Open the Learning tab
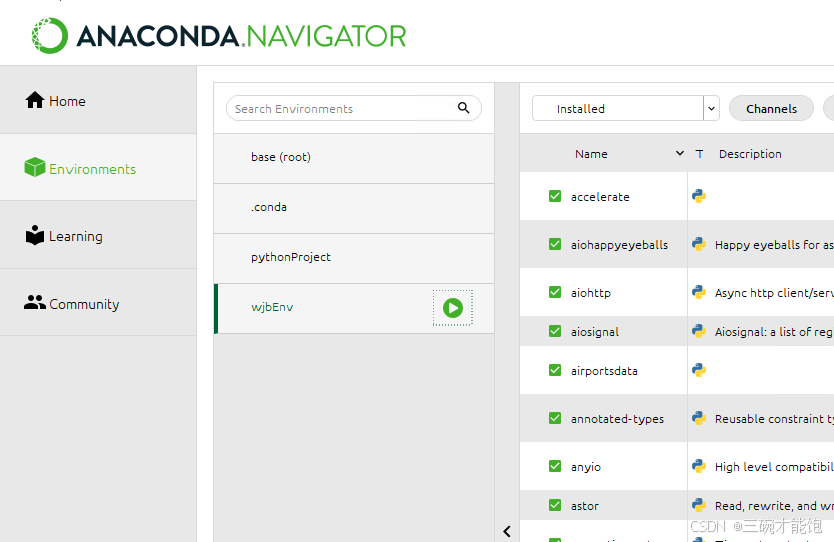834x542 pixels. (x=98, y=235)
